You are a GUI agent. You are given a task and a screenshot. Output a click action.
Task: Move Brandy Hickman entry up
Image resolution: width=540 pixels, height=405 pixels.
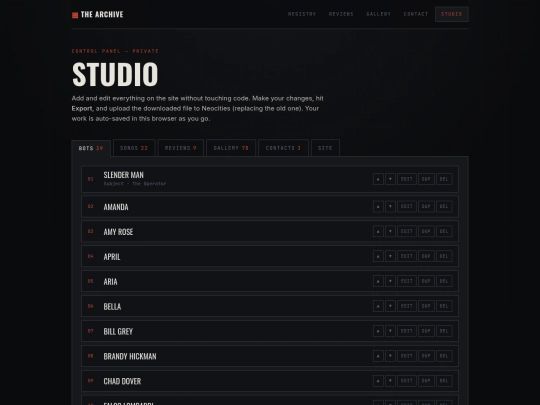pos(378,356)
